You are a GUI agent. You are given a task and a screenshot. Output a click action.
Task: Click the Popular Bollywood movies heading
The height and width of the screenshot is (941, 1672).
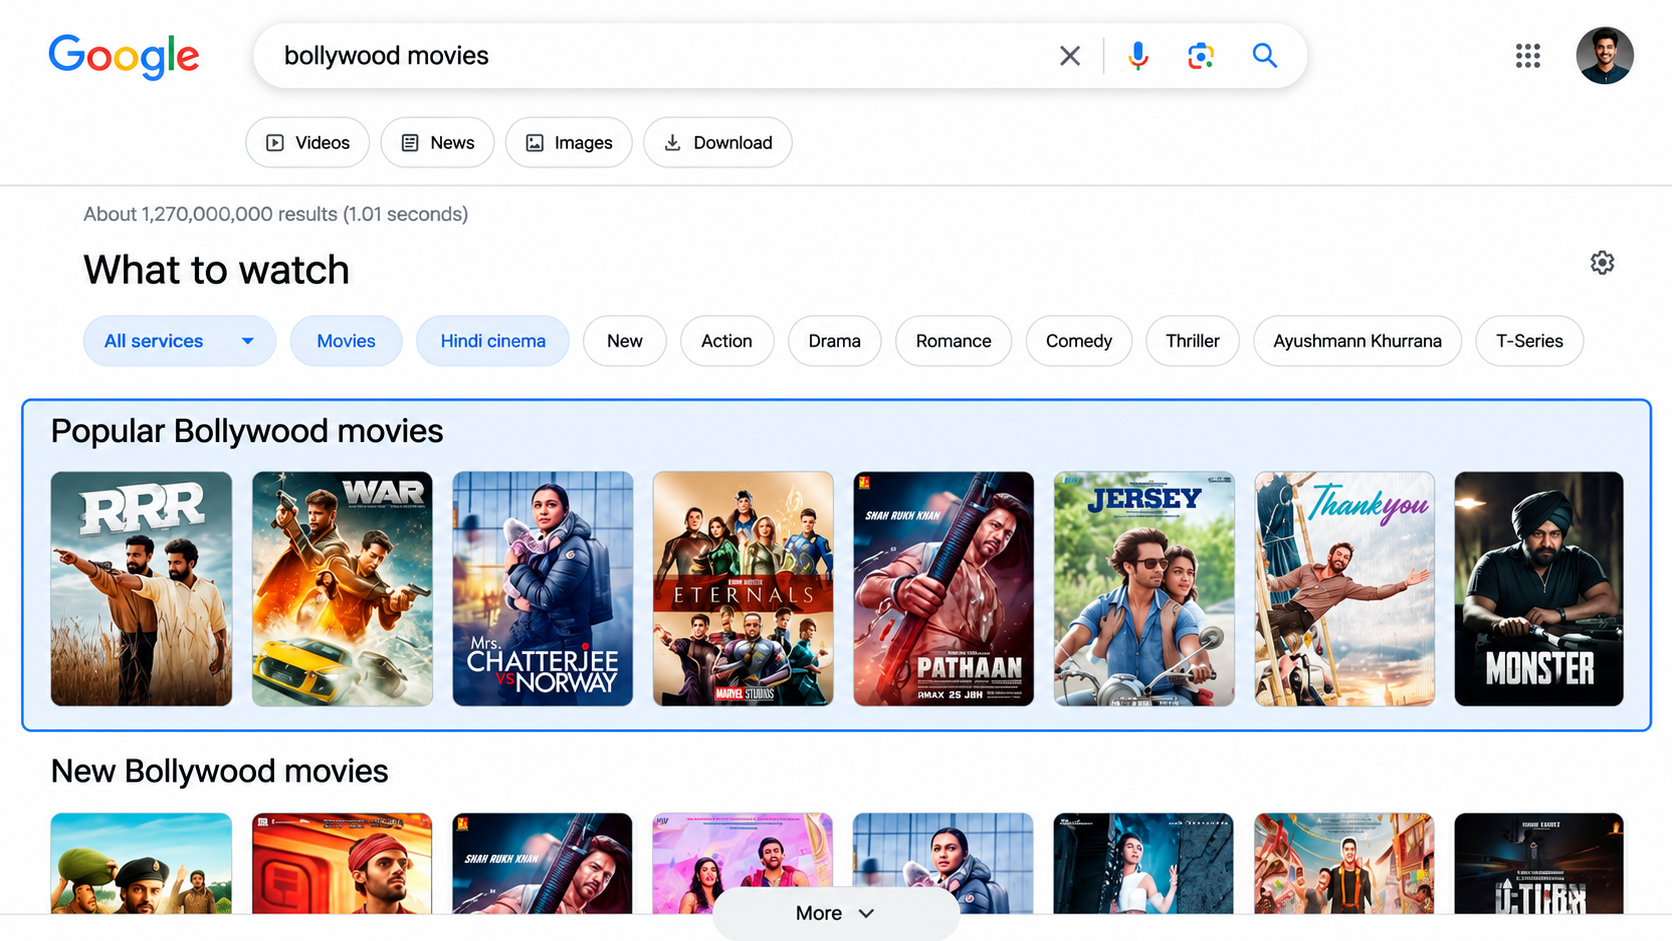247,431
